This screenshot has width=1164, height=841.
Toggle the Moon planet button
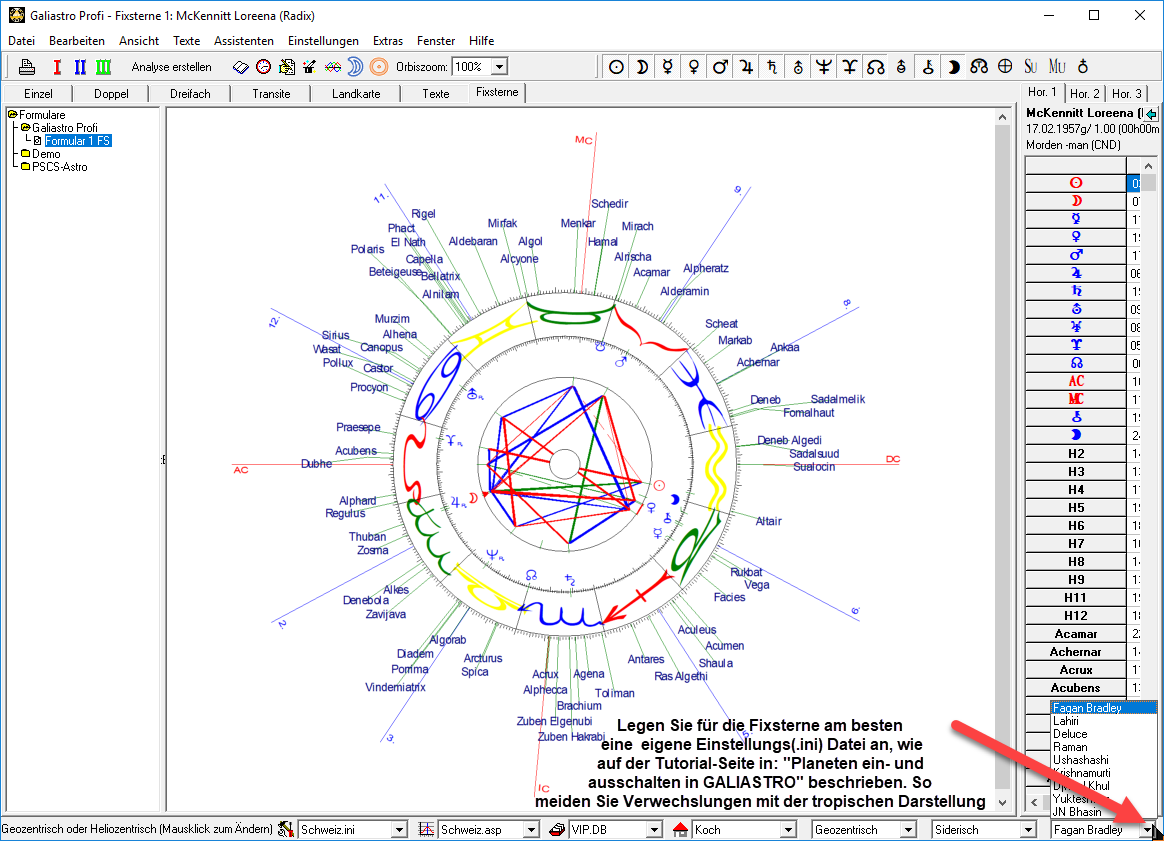(642, 67)
